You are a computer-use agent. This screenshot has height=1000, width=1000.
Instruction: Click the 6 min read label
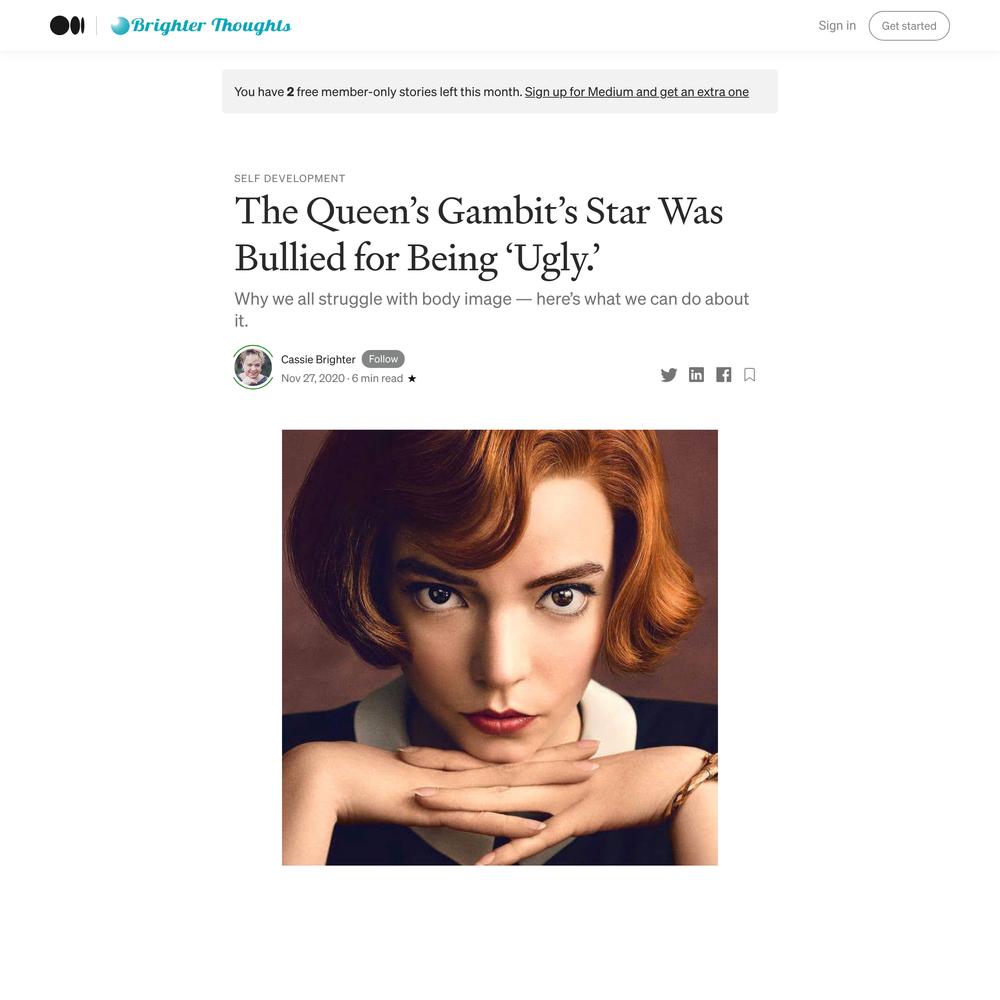[x=377, y=378]
